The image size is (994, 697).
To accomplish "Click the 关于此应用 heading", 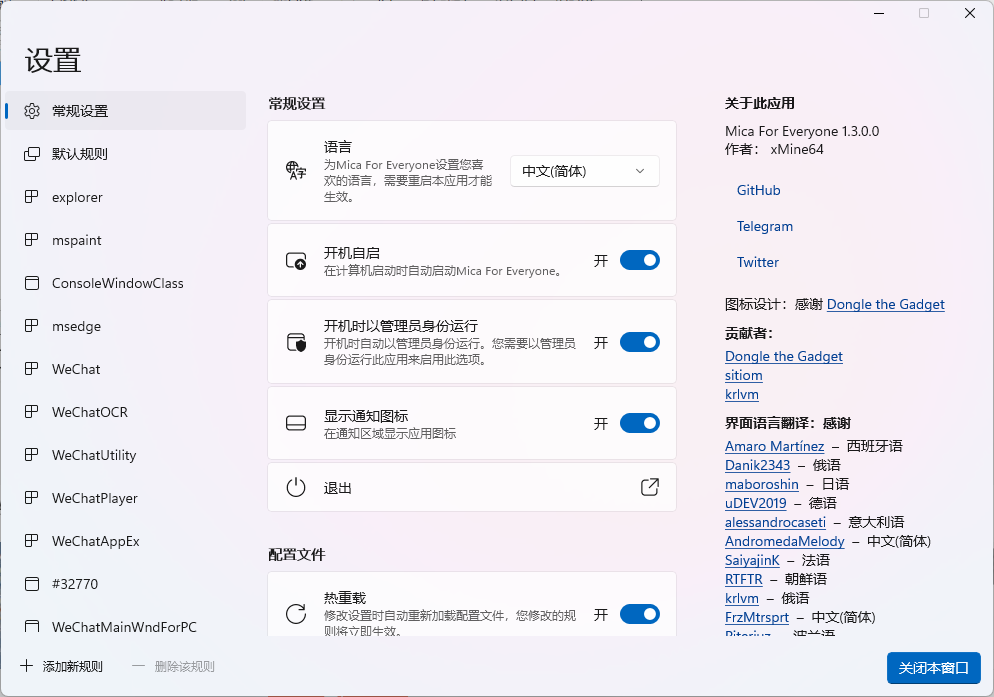I will click(759, 103).
